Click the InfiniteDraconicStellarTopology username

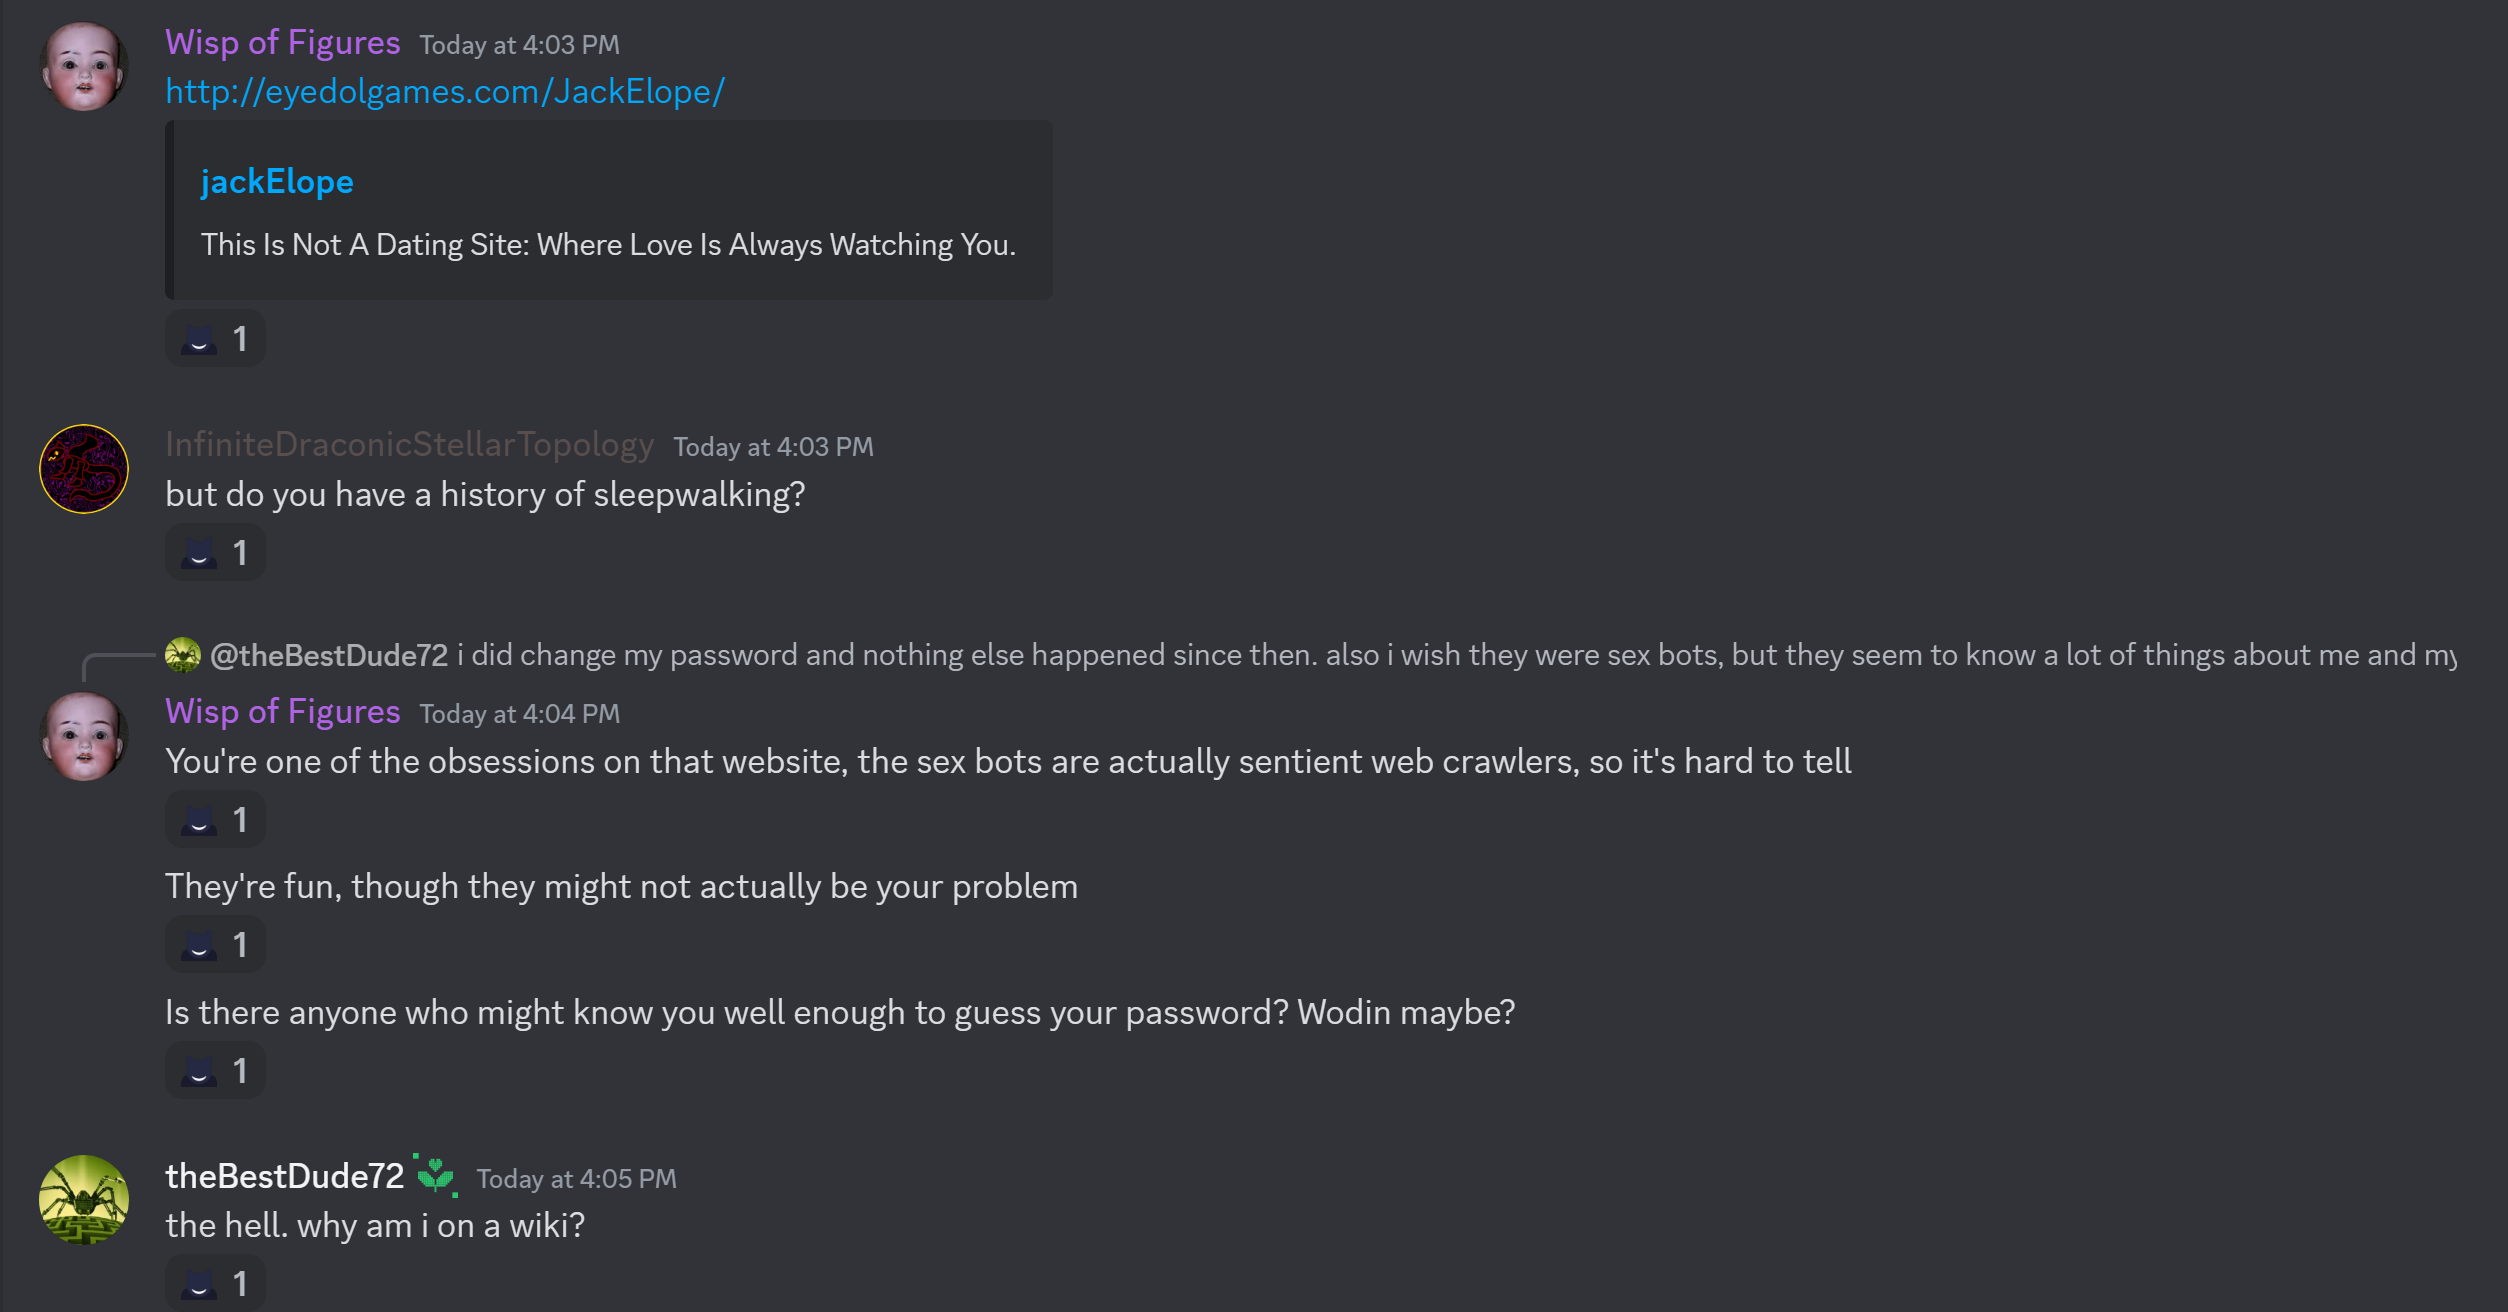point(410,445)
